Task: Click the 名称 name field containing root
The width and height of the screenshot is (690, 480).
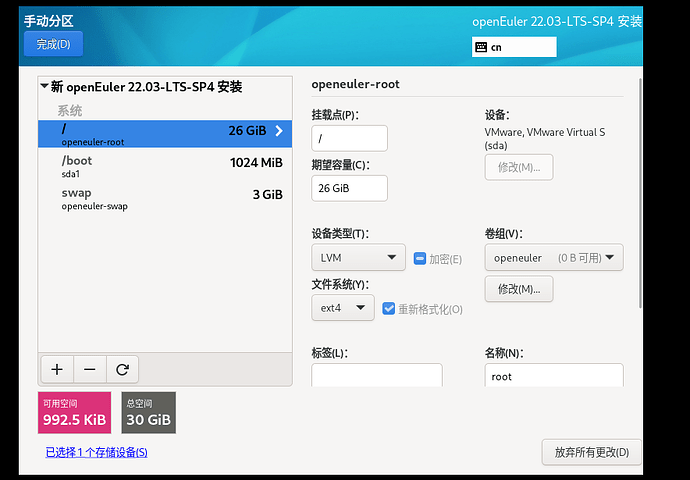Action: pos(553,377)
